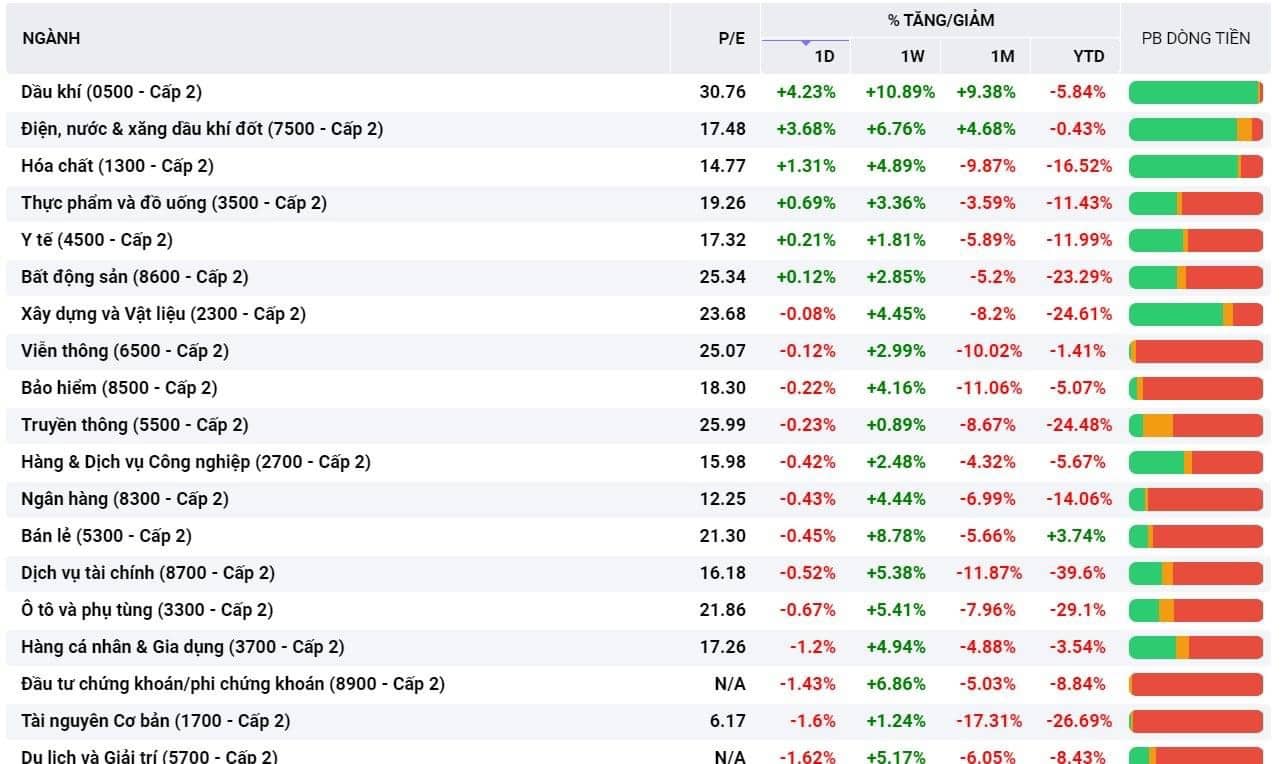1281x764 pixels.
Task: Sort by the 1D column header
Action: tap(824, 56)
